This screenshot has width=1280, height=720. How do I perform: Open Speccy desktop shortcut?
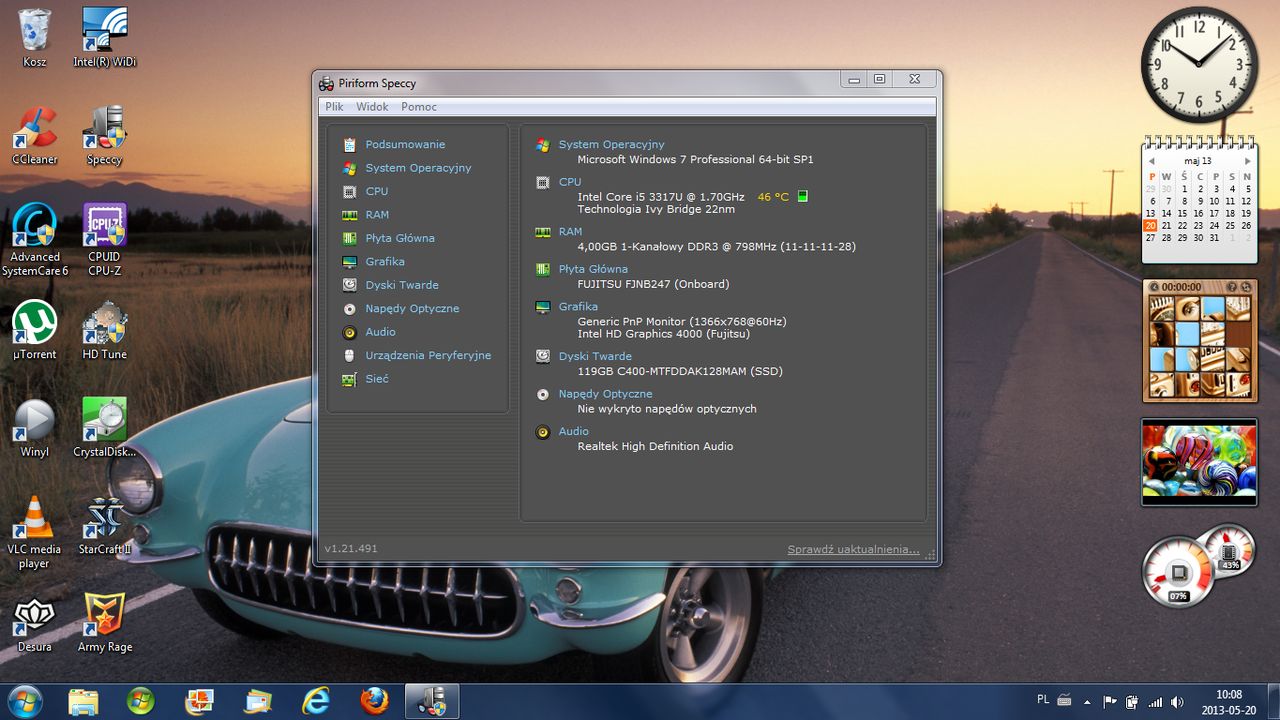coord(104,136)
